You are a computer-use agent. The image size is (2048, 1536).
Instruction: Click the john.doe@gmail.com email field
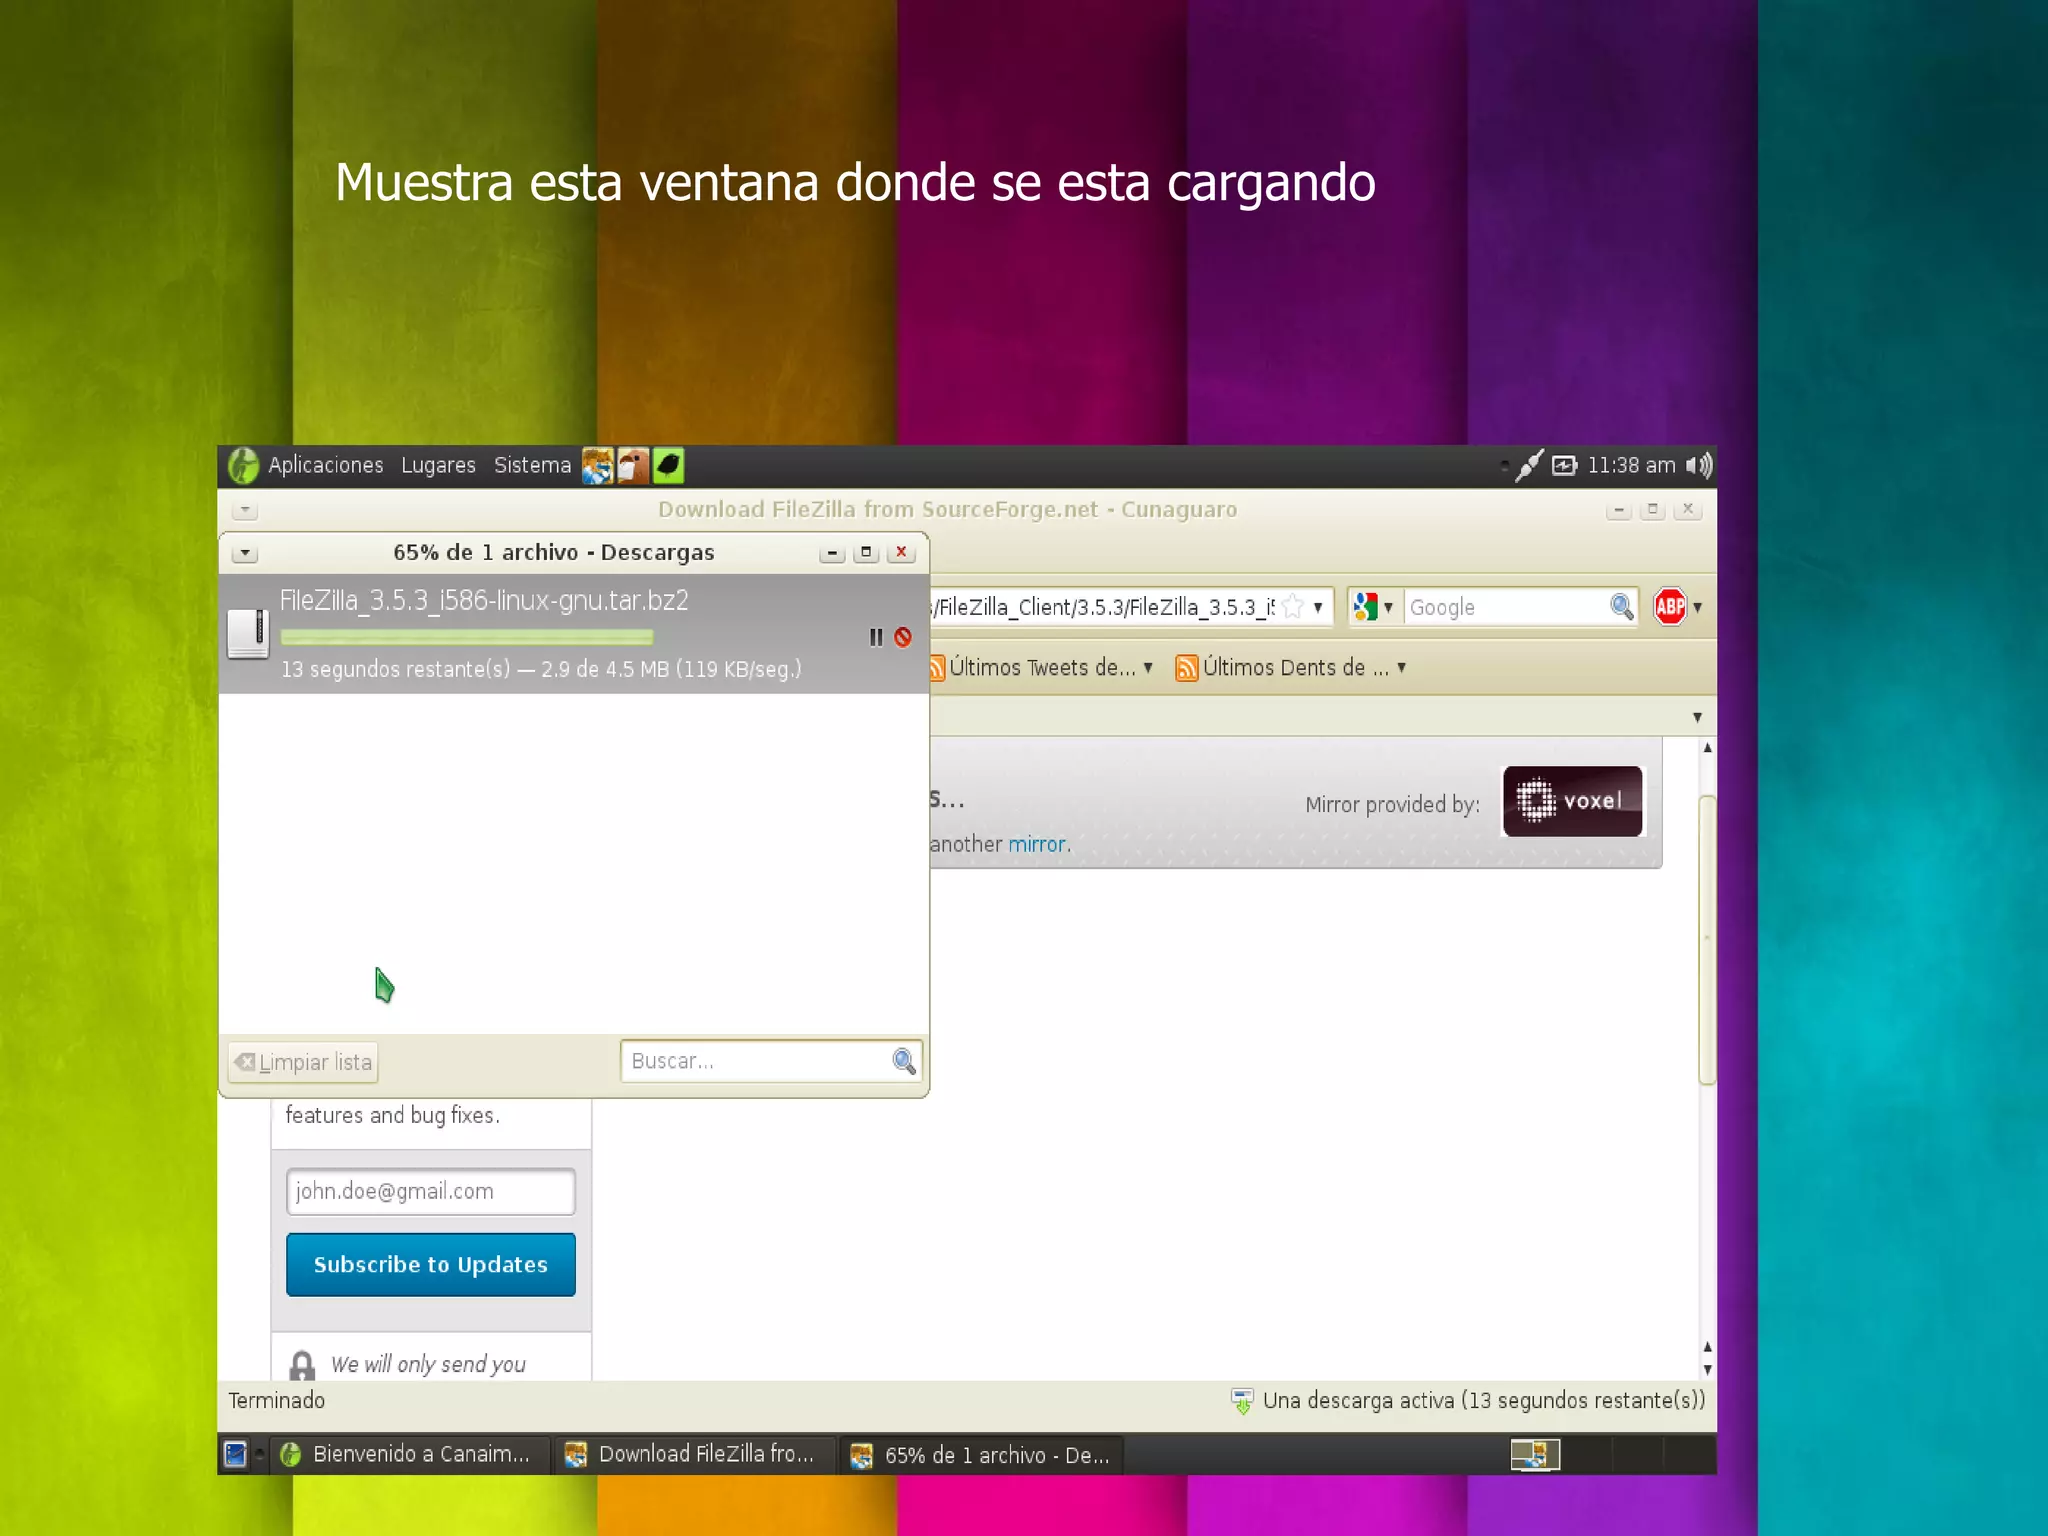pos(430,1191)
